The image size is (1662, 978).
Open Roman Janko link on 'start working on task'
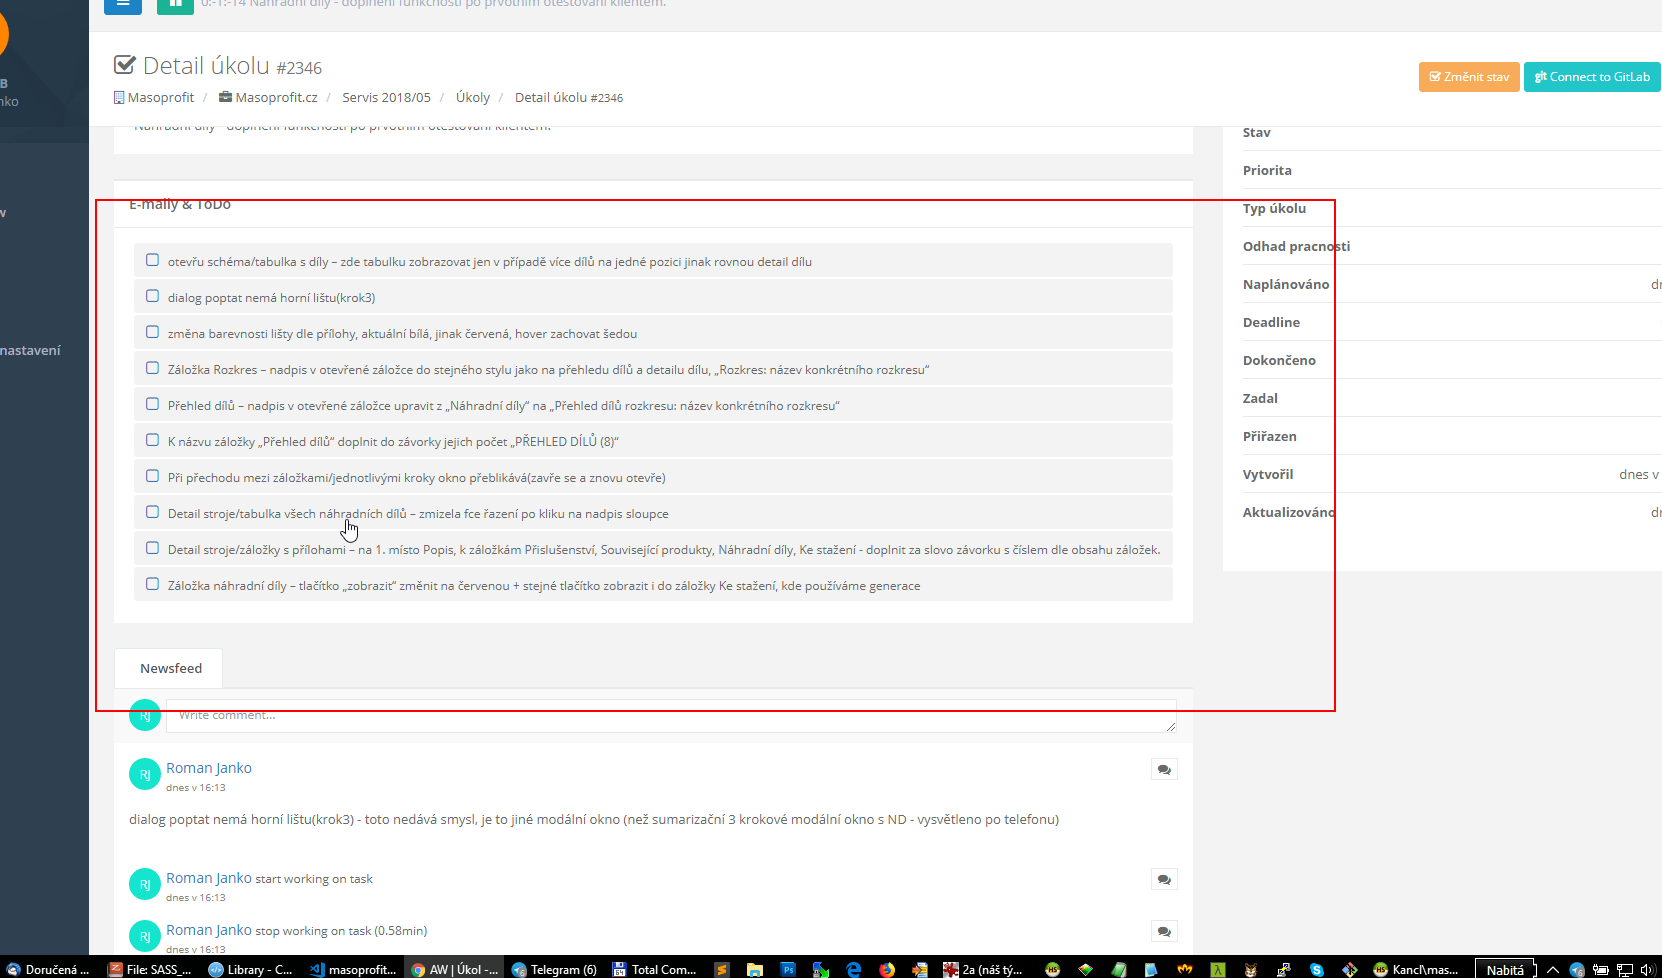tap(209, 878)
